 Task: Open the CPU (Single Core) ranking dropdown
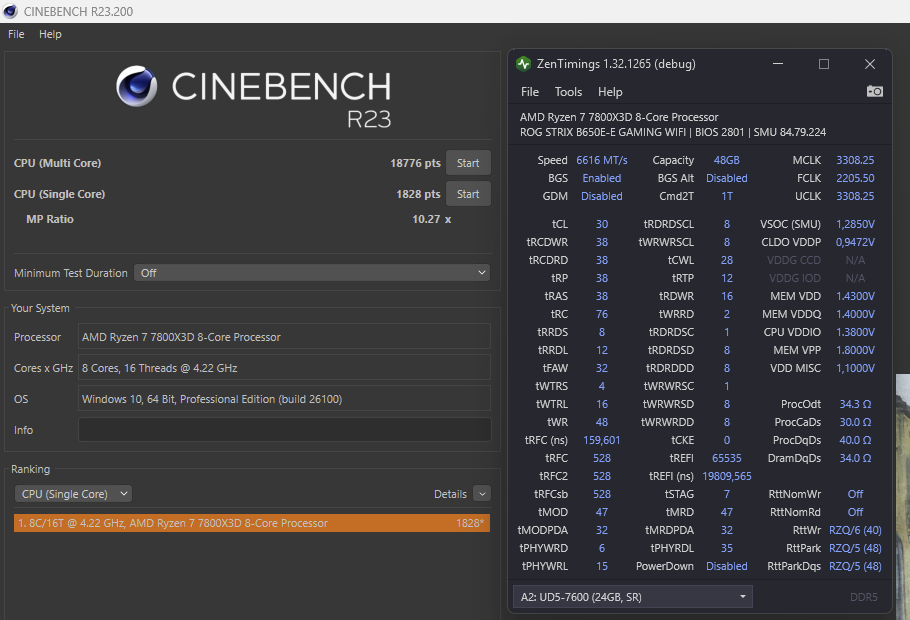(73, 494)
